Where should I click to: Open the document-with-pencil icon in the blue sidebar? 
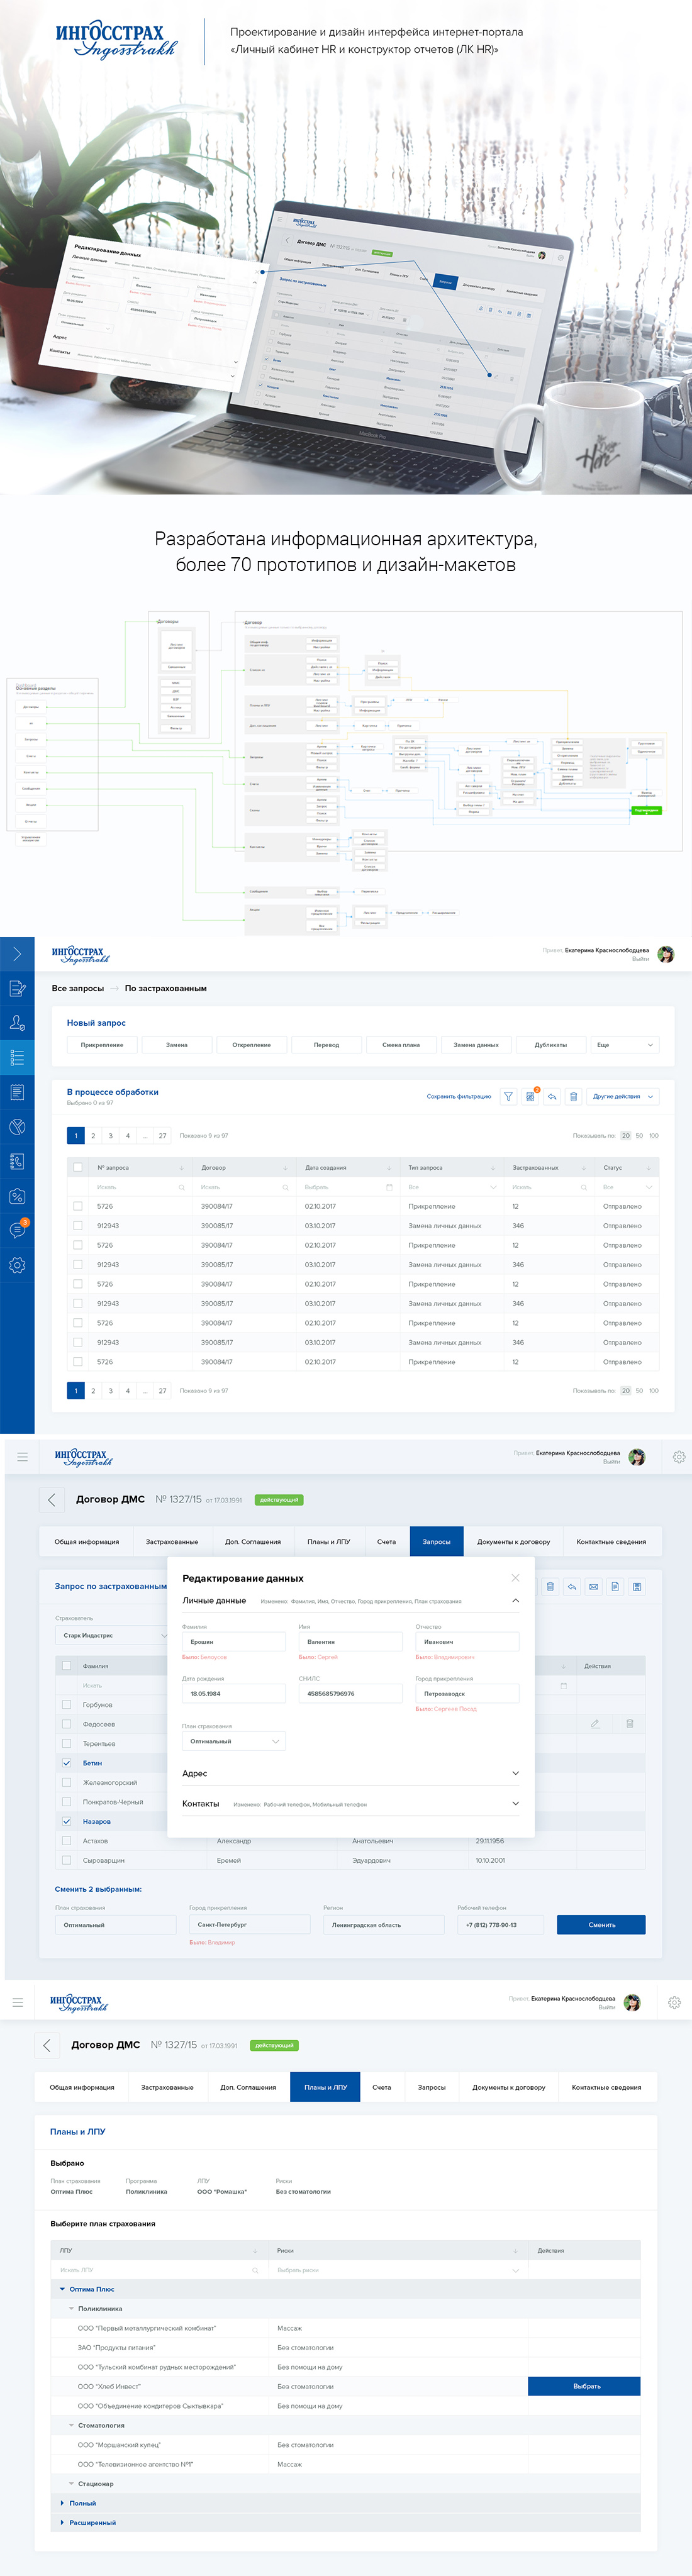[x=17, y=988]
